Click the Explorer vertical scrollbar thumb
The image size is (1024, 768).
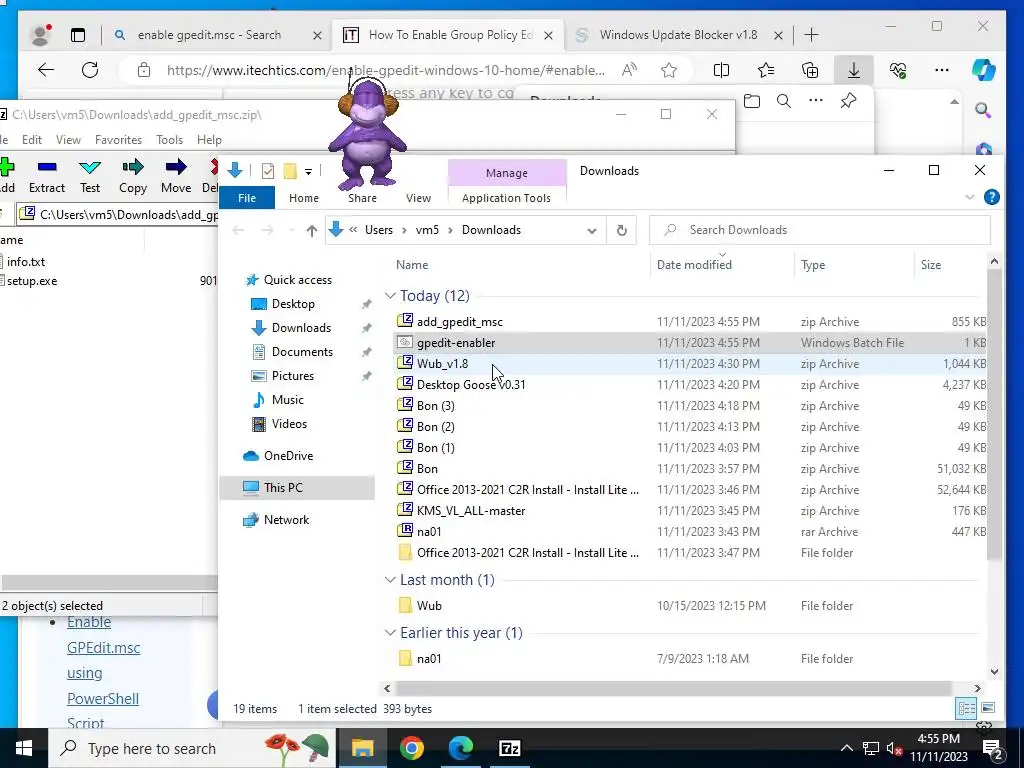point(994,415)
